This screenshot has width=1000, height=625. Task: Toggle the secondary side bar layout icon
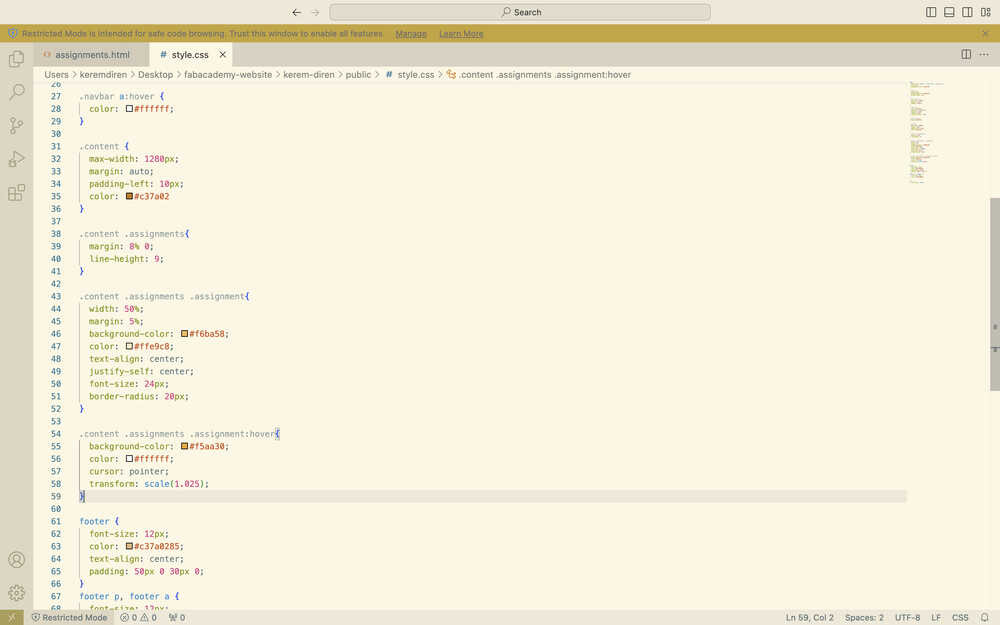click(967, 12)
